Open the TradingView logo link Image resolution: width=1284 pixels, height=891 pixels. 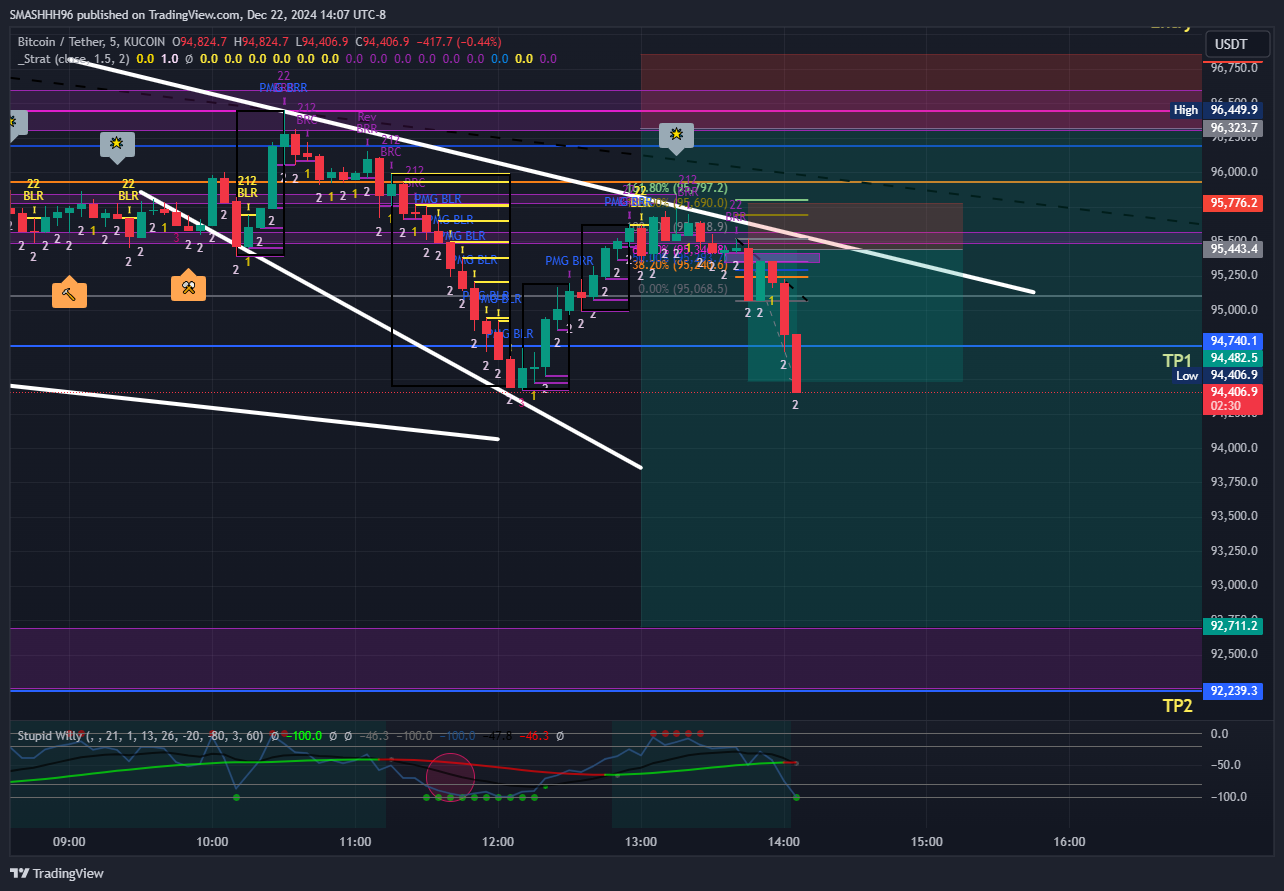coord(57,873)
